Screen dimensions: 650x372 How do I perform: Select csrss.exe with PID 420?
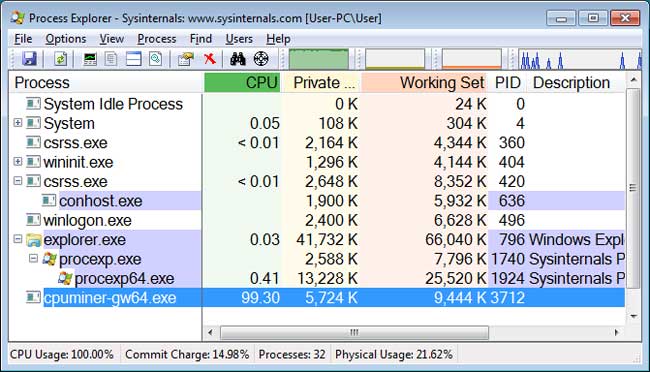tap(317, 182)
